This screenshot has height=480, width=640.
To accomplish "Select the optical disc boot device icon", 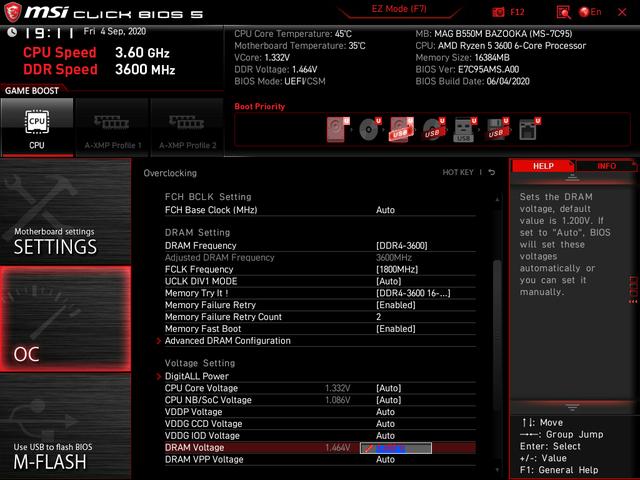I will [x=370, y=129].
